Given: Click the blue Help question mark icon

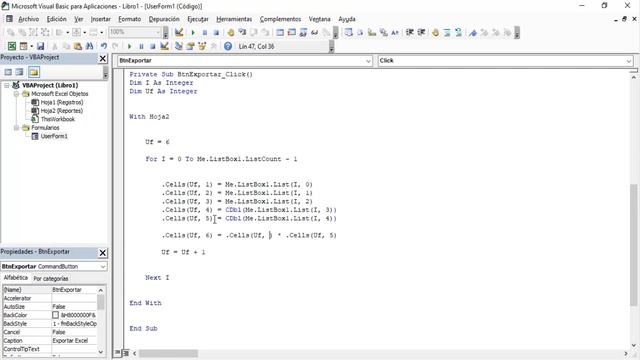Looking at the screenshot, I should [228, 46].
